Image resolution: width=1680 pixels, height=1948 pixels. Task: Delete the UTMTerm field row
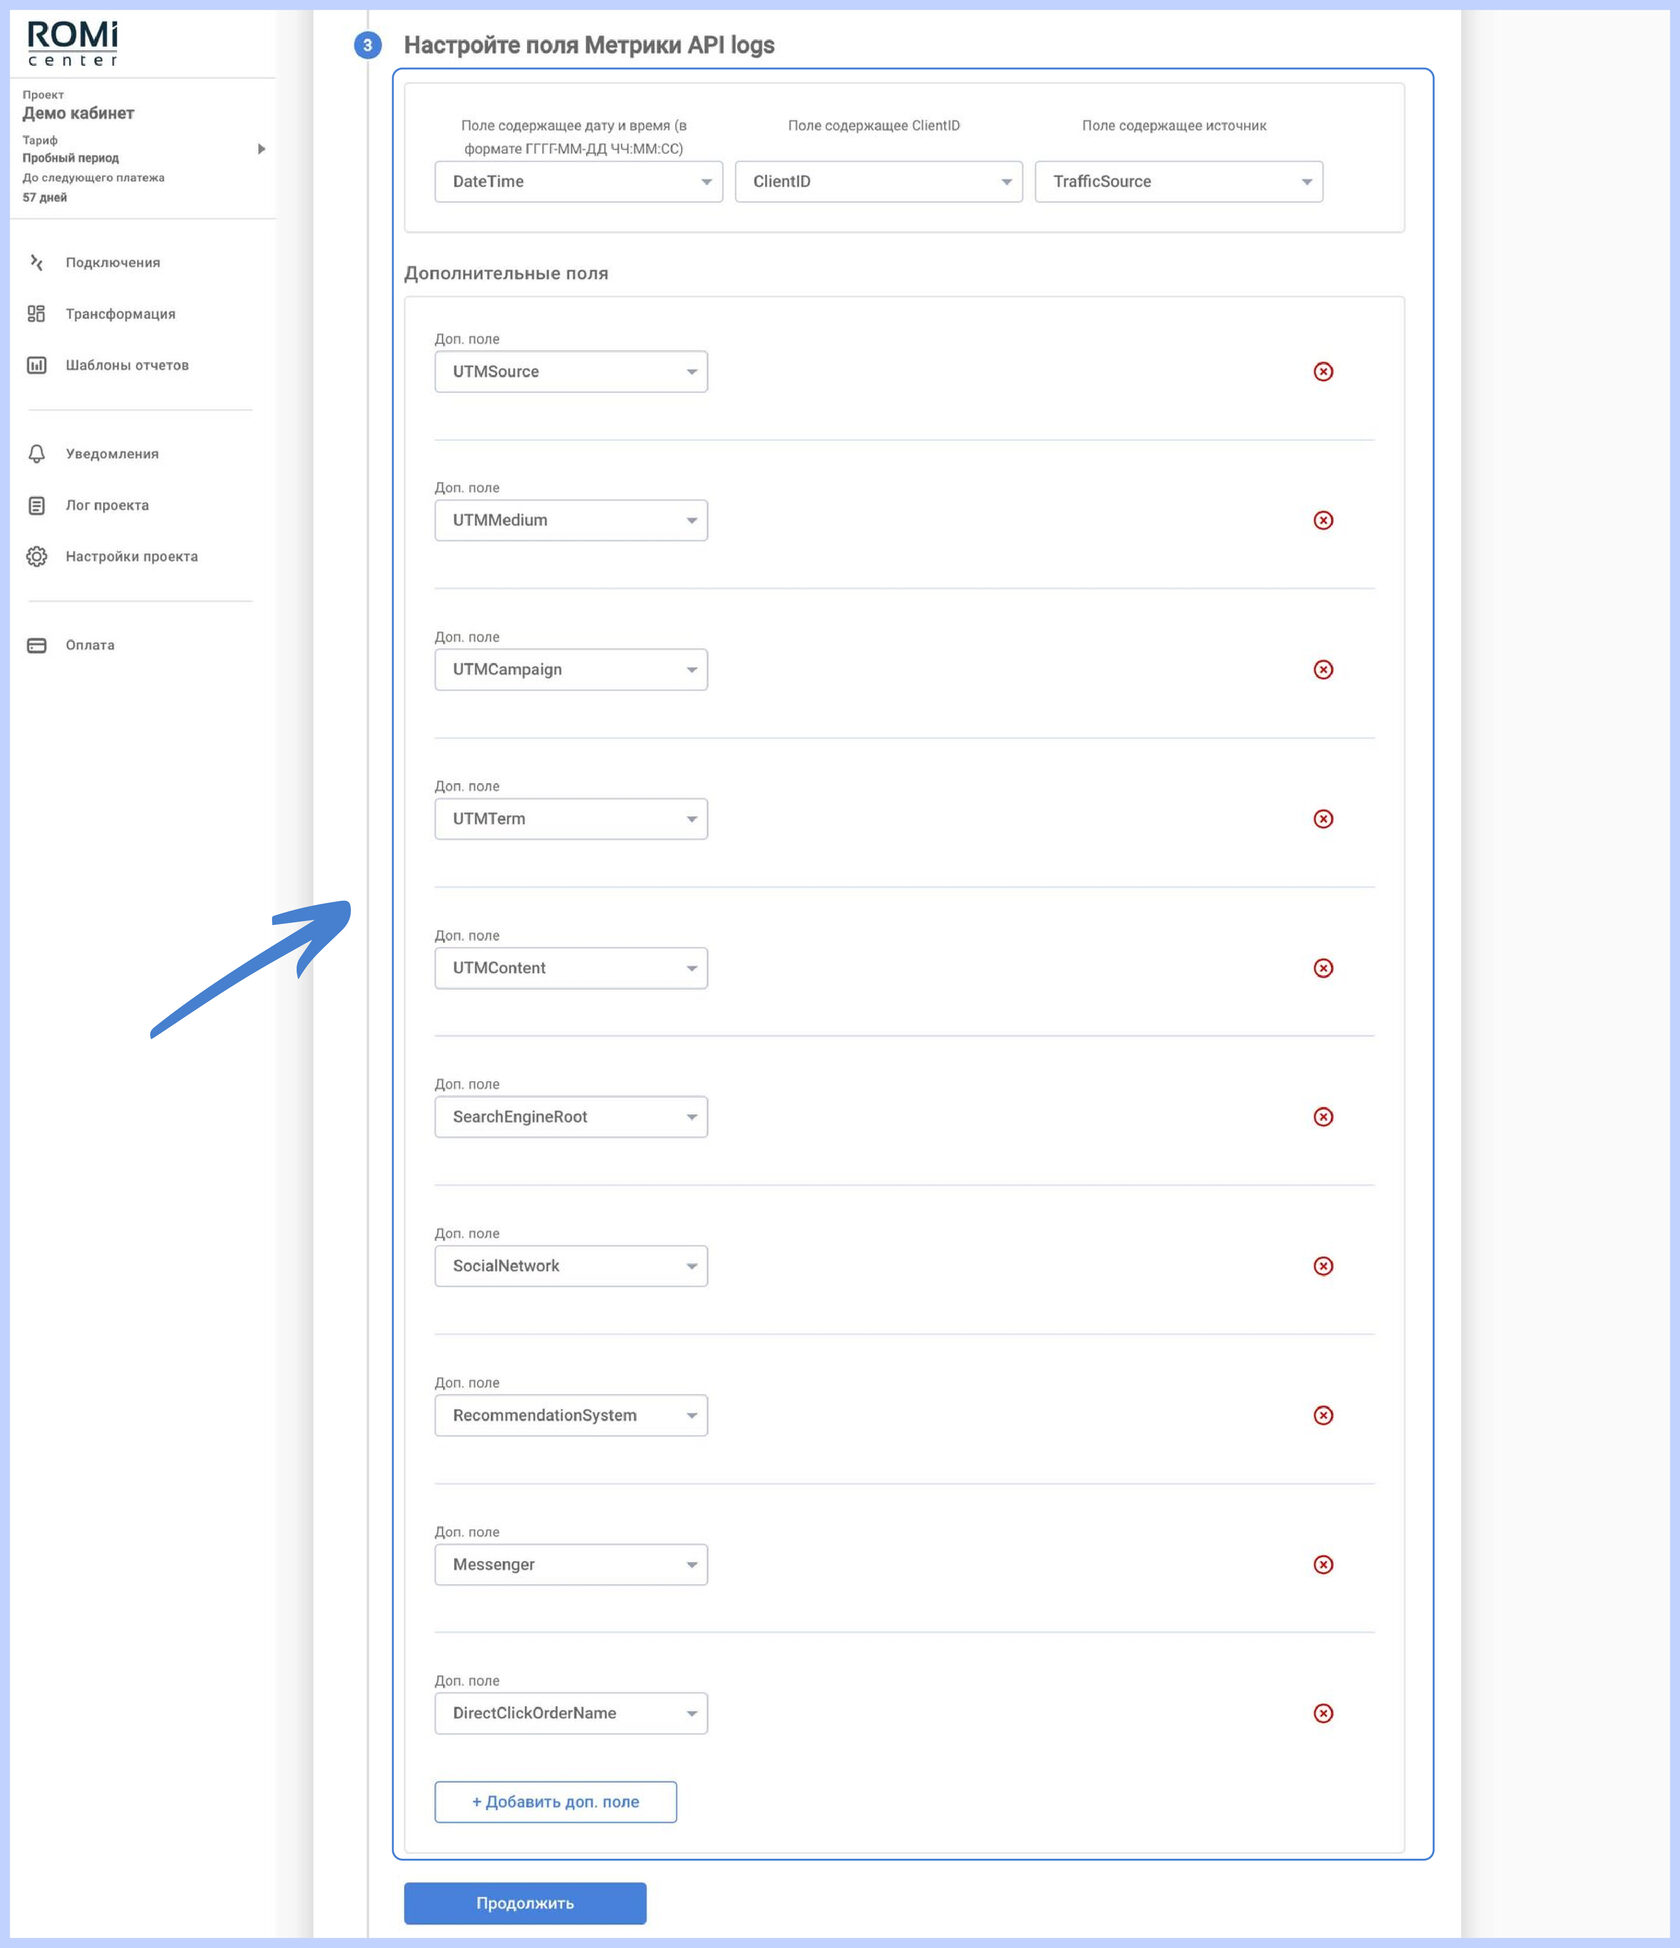[1323, 819]
